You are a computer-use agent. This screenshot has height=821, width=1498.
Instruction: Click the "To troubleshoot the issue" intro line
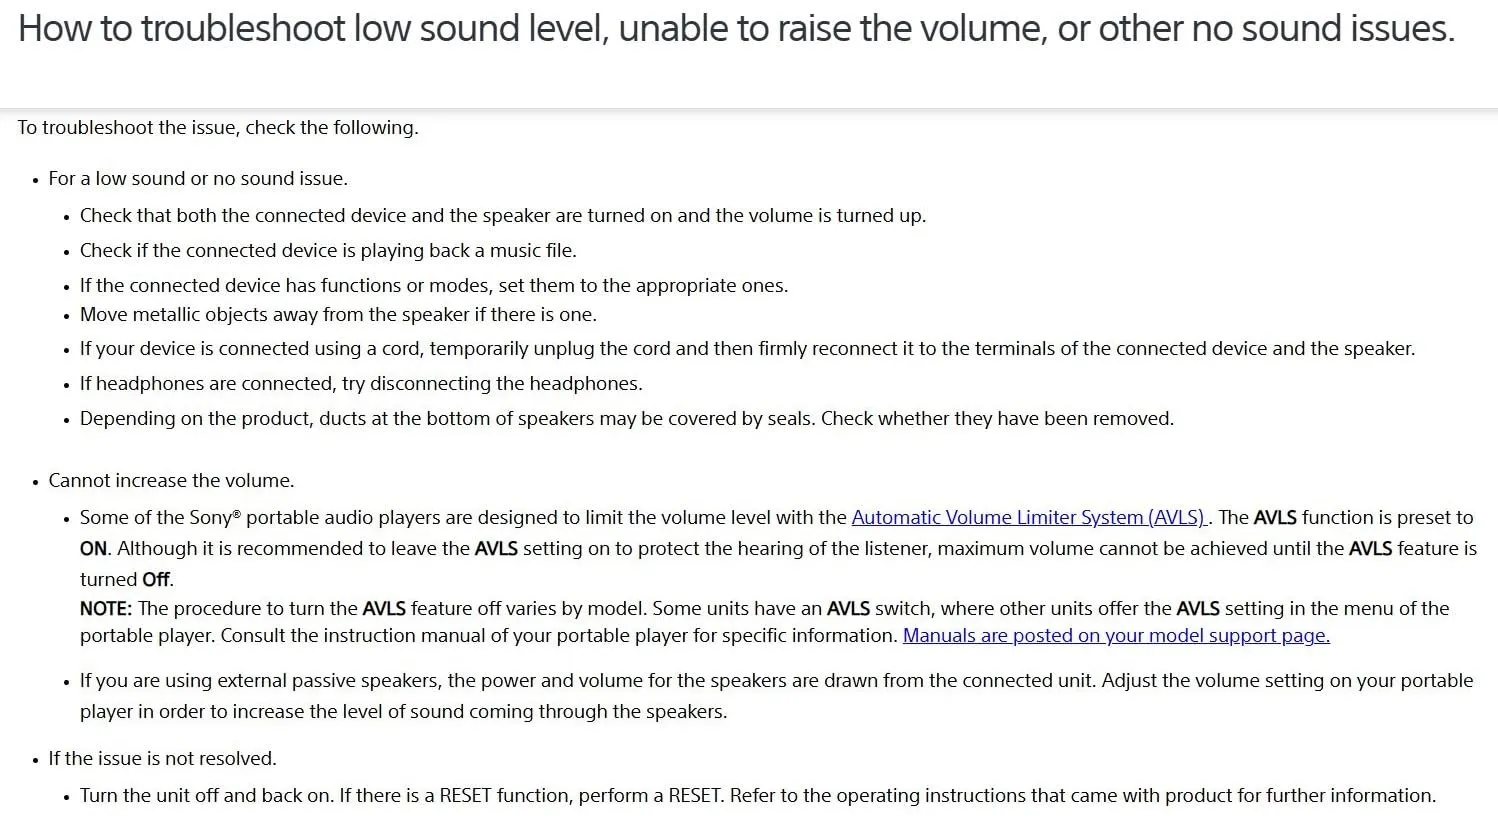tap(218, 128)
